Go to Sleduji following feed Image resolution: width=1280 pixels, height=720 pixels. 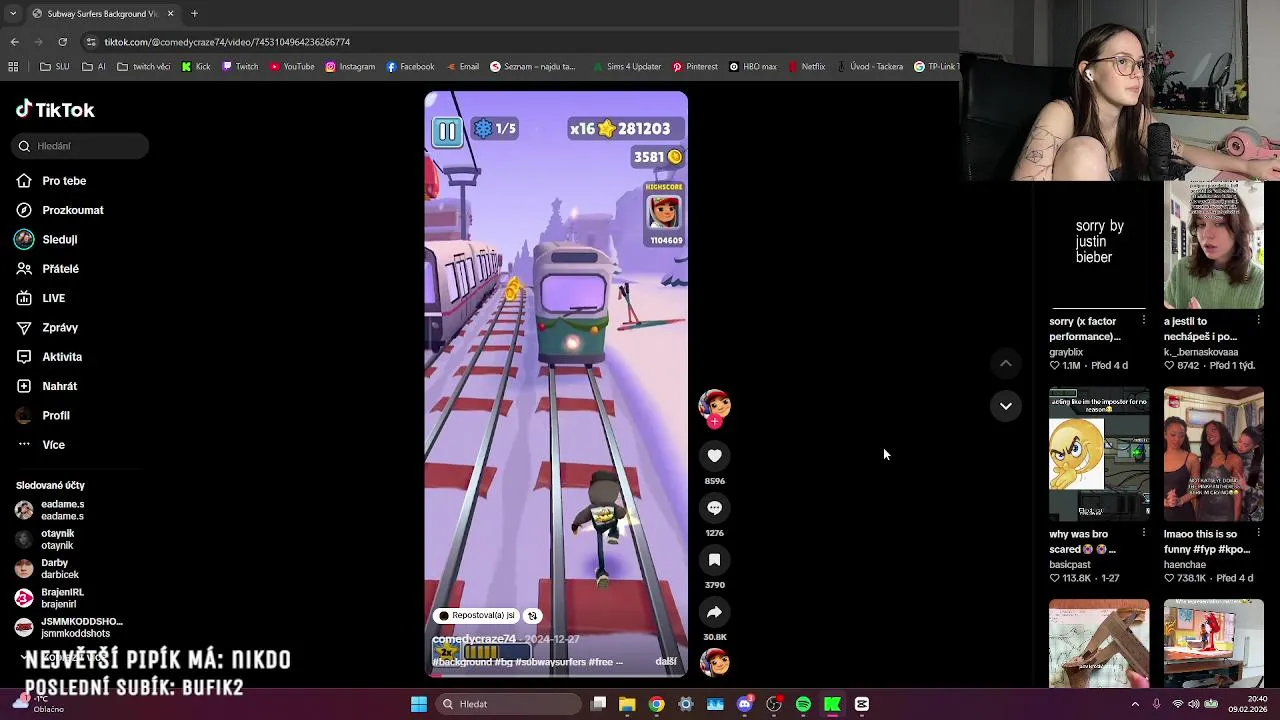coord(47,240)
